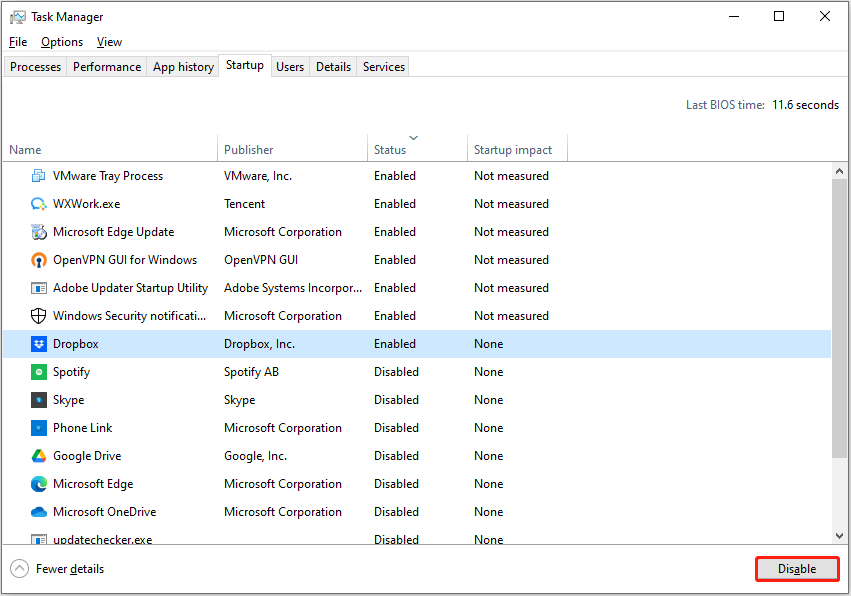Select the Skype icon in the list

(38, 399)
